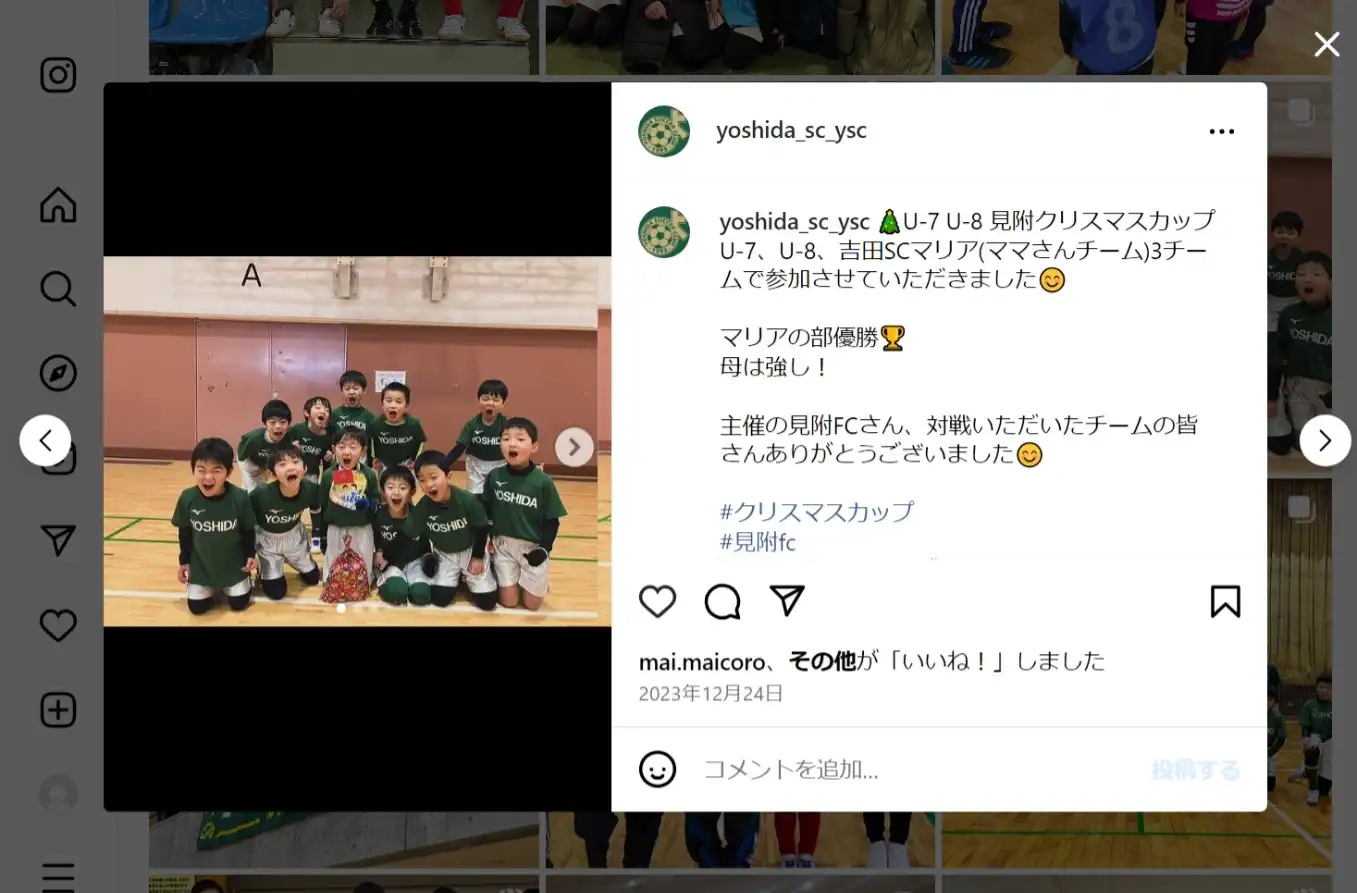Open Explore compass icon in sidebar

(x=58, y=373)
